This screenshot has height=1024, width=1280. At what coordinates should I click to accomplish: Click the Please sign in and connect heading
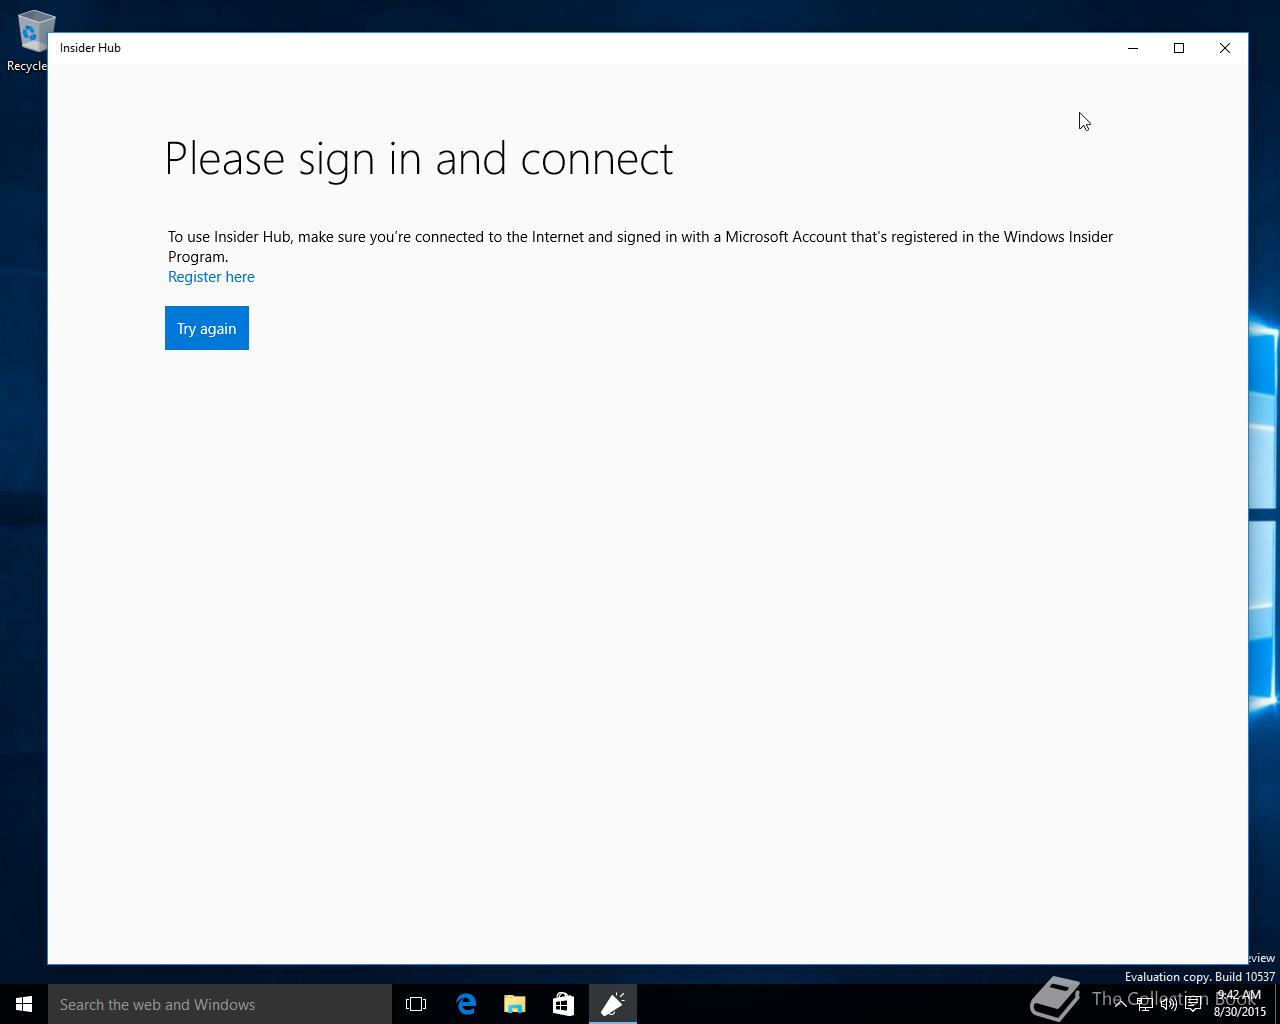coord(419,159)
